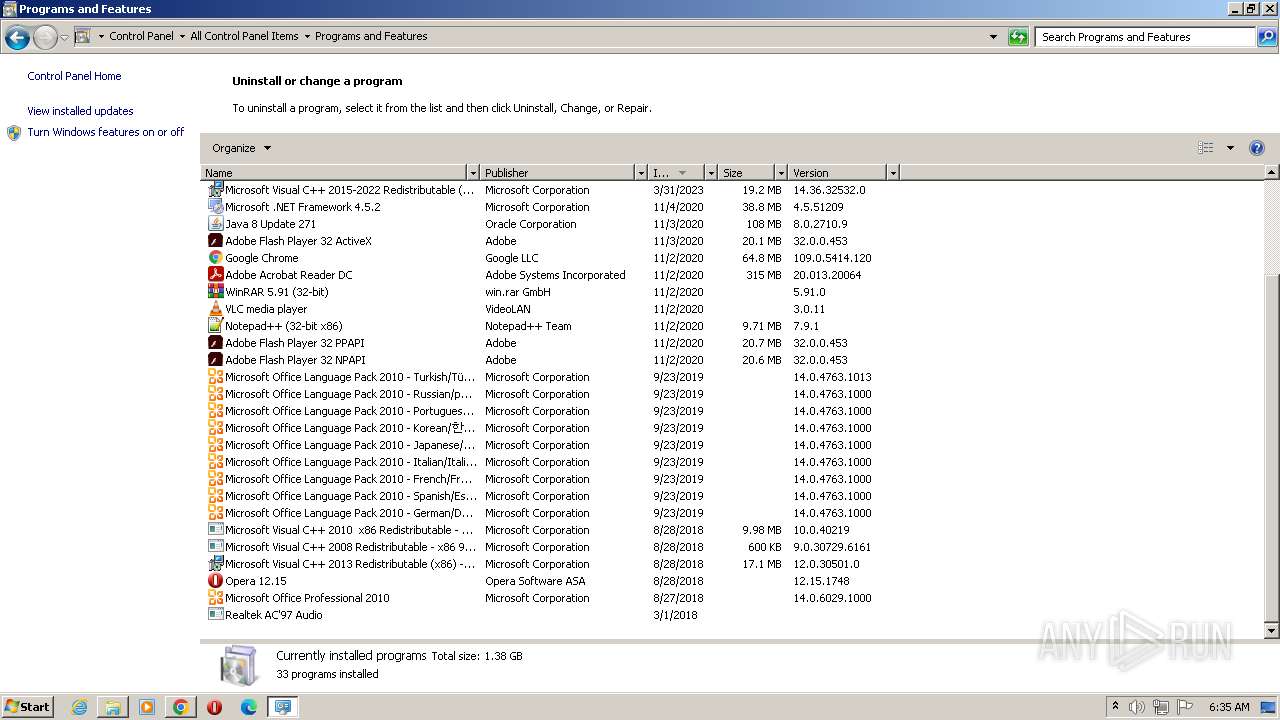Image resolution: width=1280 pixels, height=720 pixels.
Task: Select the Adobe Flash Player 32 ActiveX icon
Action: 215,241
